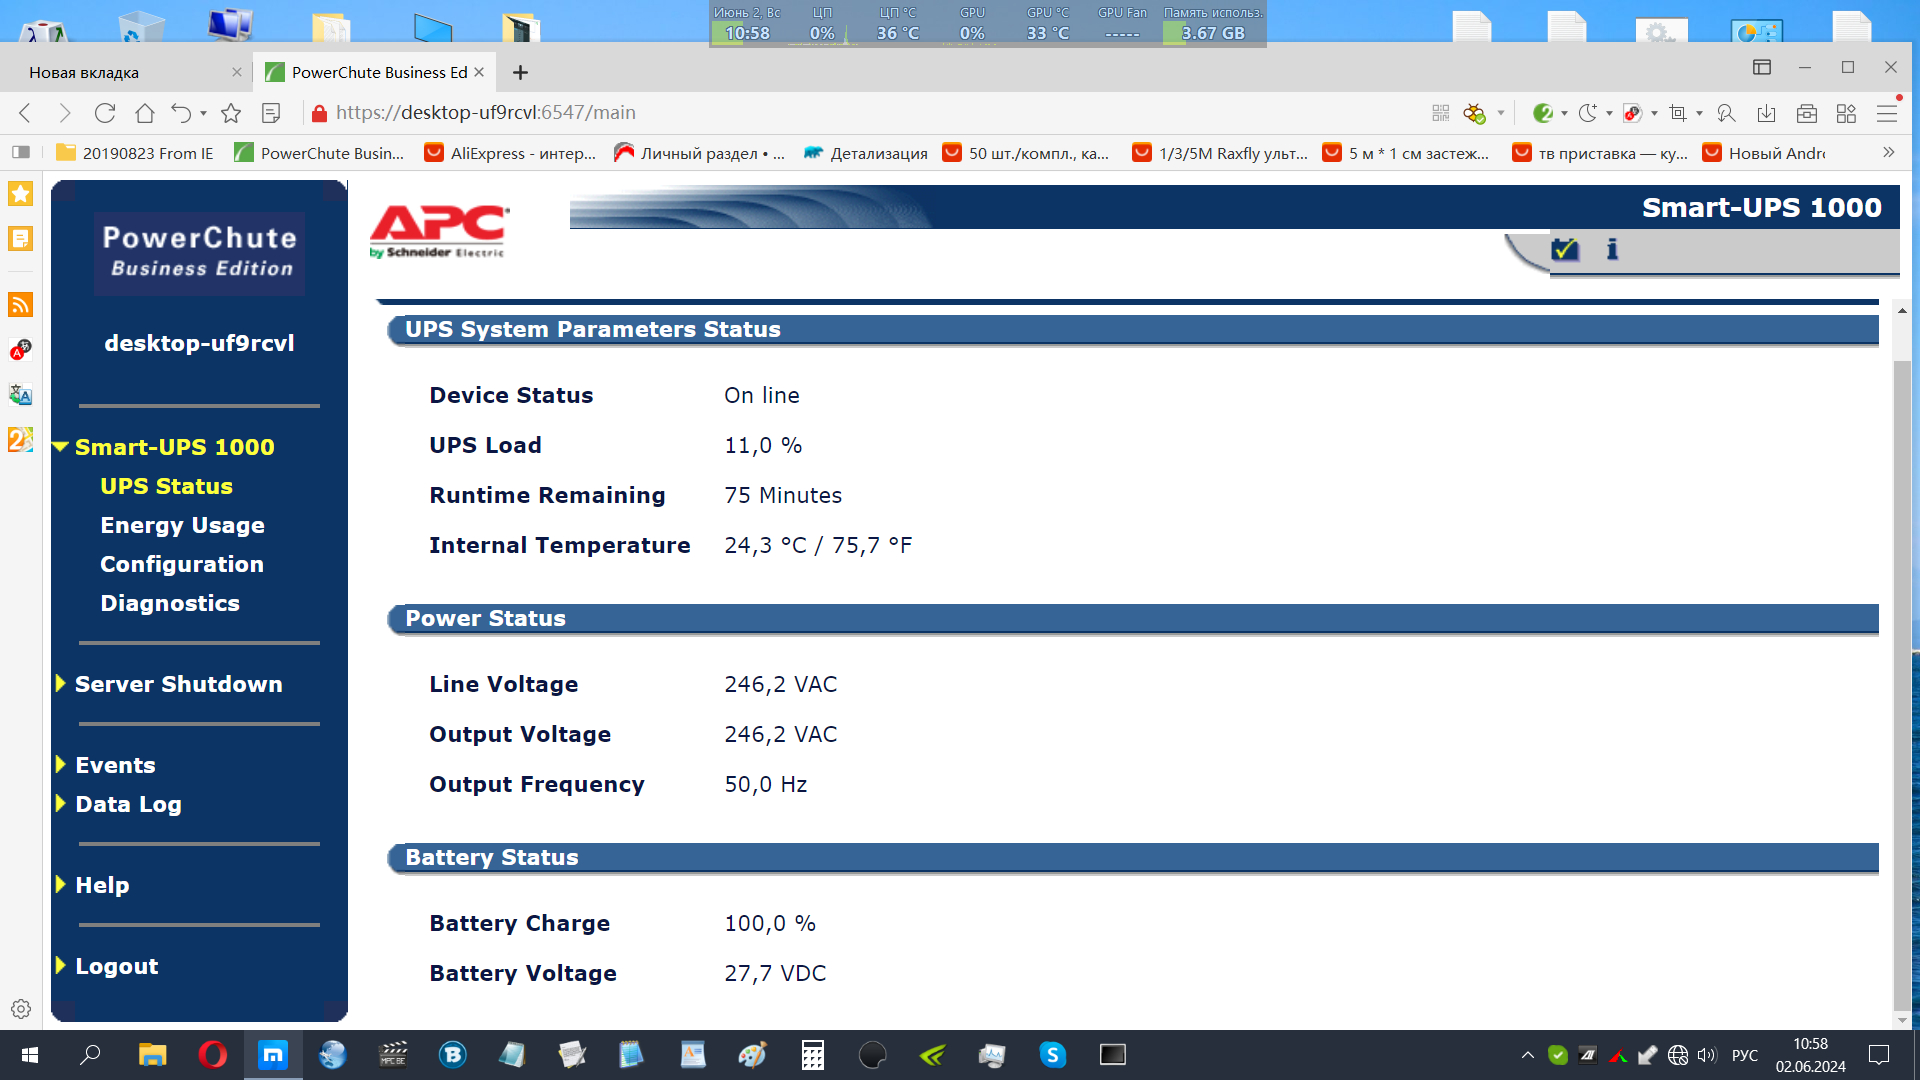Toggle the bookmarks sidebar panel button
The width and height of the screenshot is (1920, 1080).
pyautogui.click(x=21, y=153)
